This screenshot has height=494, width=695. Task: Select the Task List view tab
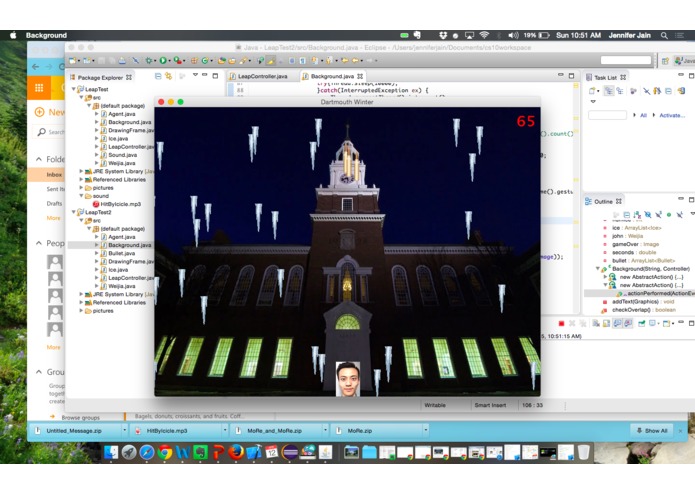click(x=605, y=78)
